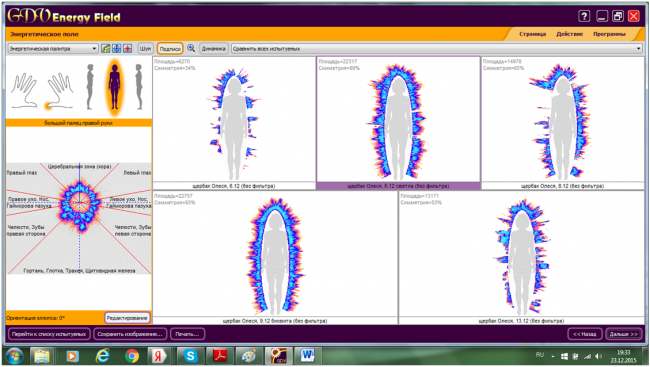Click the Ориентация эллипса: 0° label
The image size is (650, 367).
coord(35,318)
